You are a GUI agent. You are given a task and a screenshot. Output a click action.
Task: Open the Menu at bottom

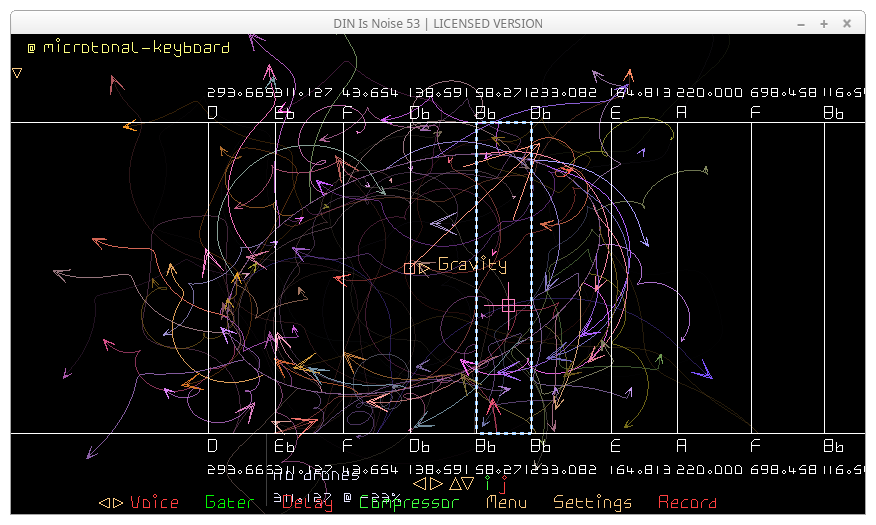point(506,503)
